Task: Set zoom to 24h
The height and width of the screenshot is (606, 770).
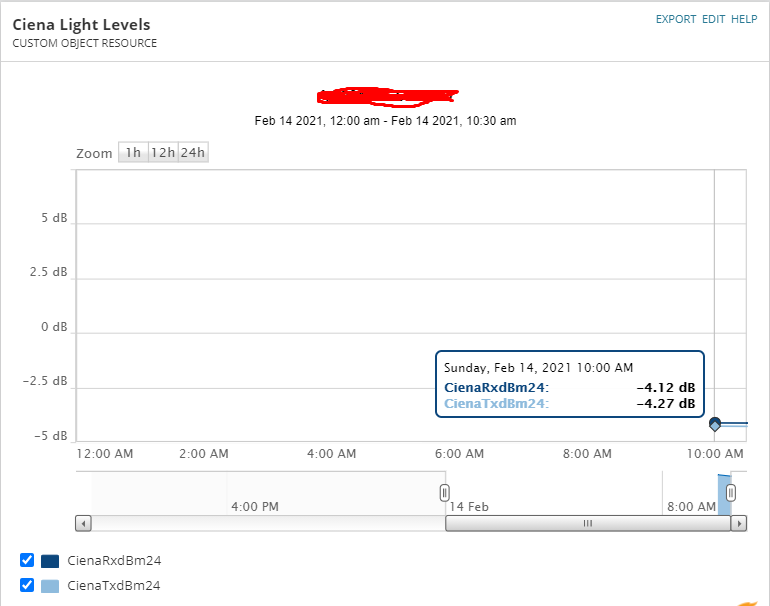Action: (193, 153)
